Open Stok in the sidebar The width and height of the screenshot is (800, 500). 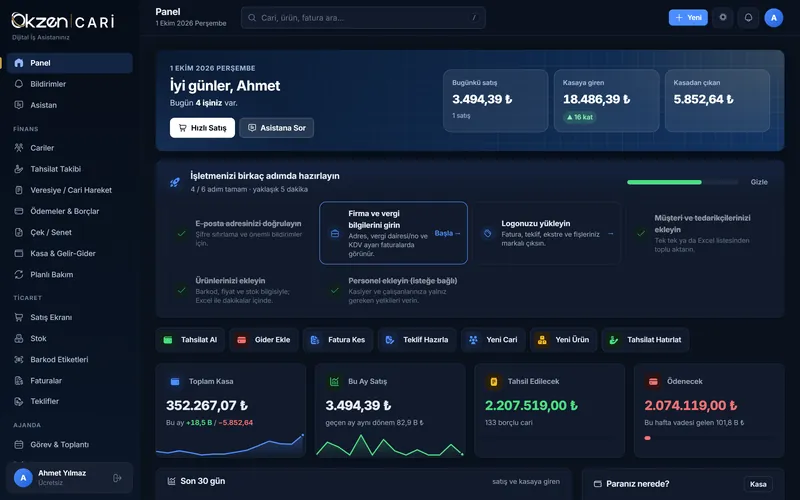tap(70, 338)
